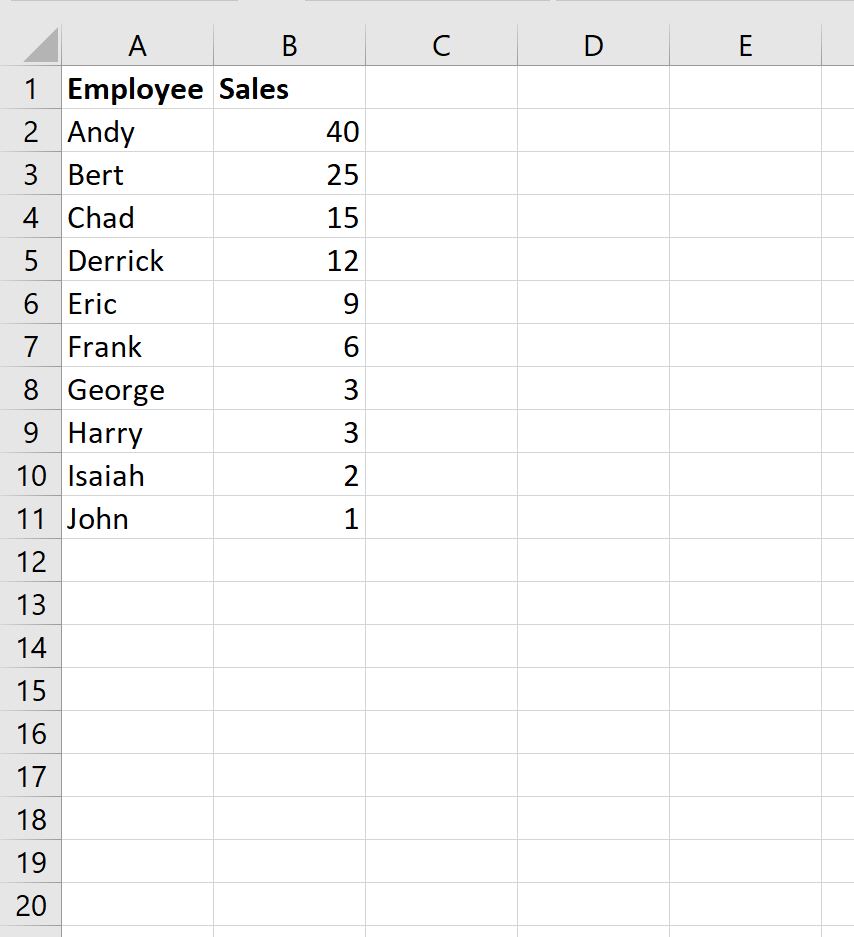Select the cell containing Derrick

[x=137, y=260]
